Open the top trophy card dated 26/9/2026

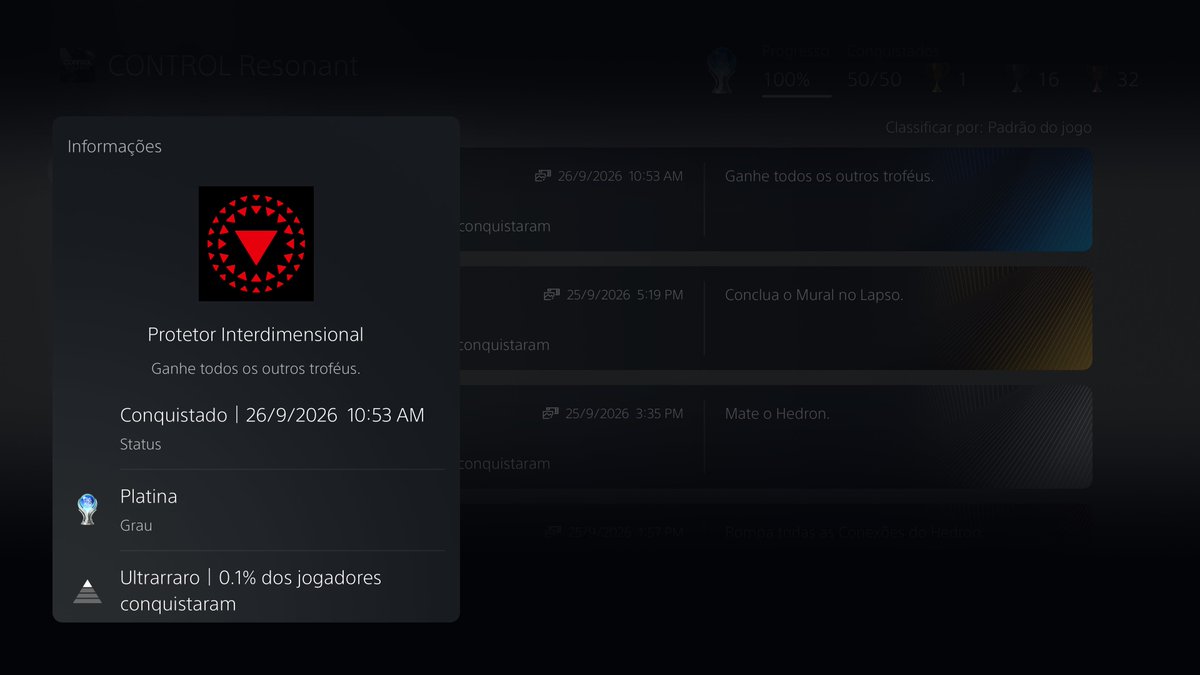pyautogui.click(x=776, y=199)
